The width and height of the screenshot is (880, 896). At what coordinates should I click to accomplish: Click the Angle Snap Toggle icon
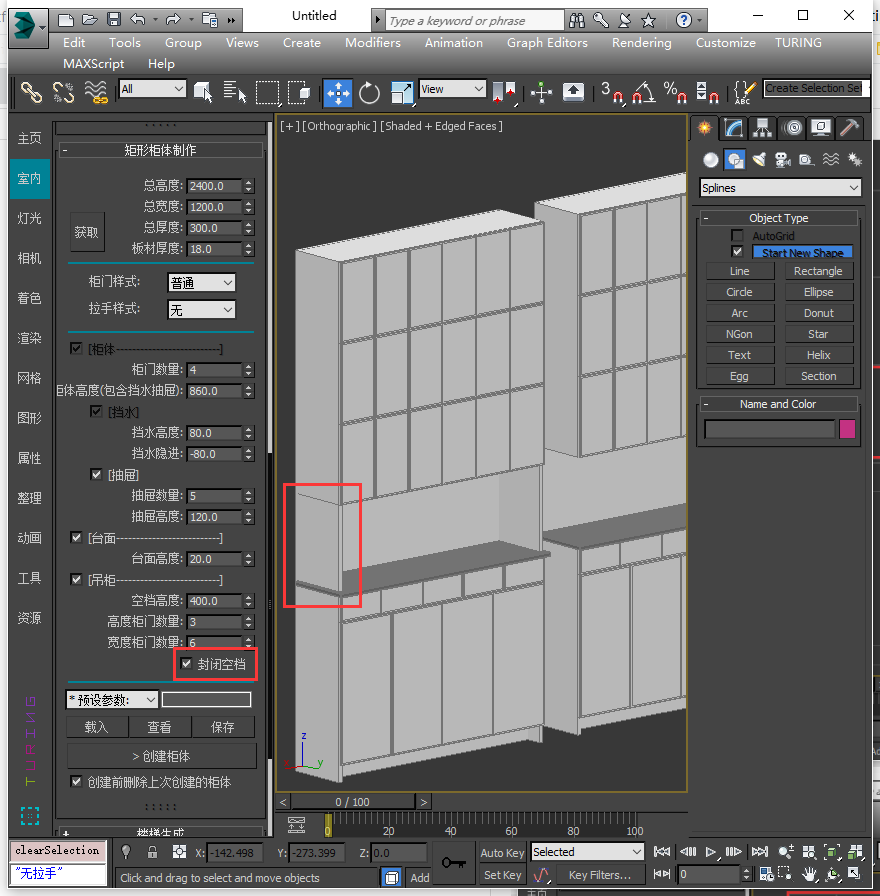click(x=643, y=92)
